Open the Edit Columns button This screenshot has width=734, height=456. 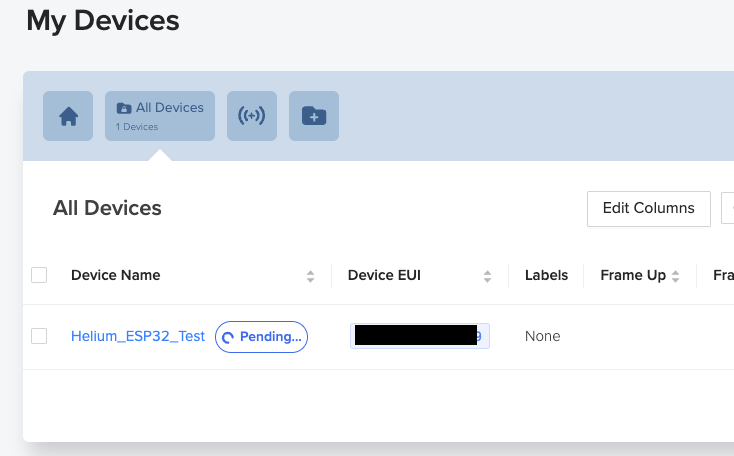[649, 209]
